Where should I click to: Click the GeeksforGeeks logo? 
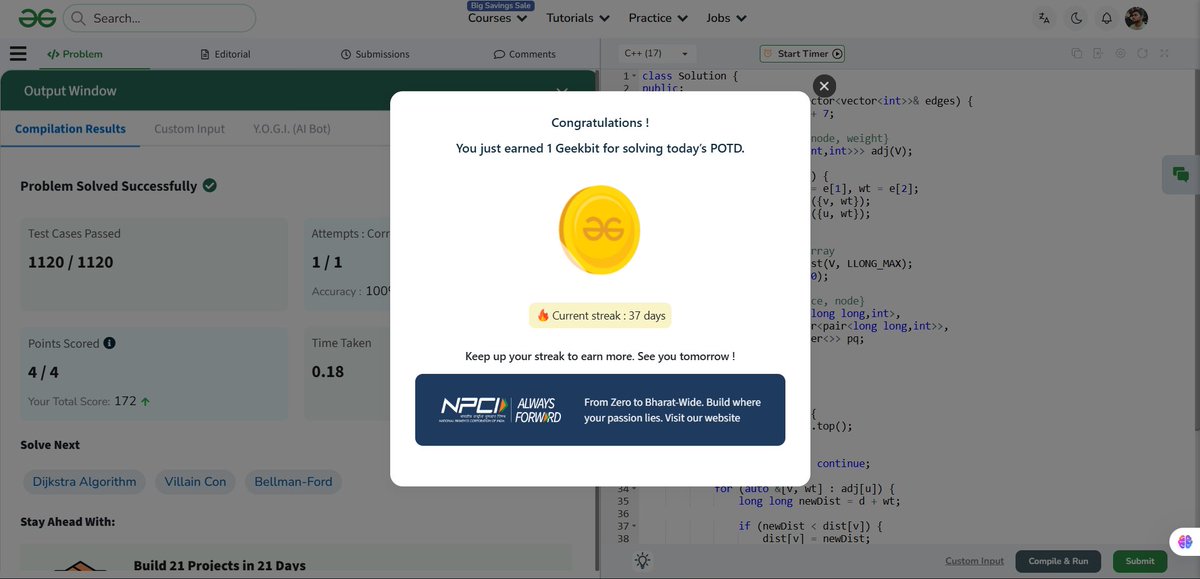[36, 18]
